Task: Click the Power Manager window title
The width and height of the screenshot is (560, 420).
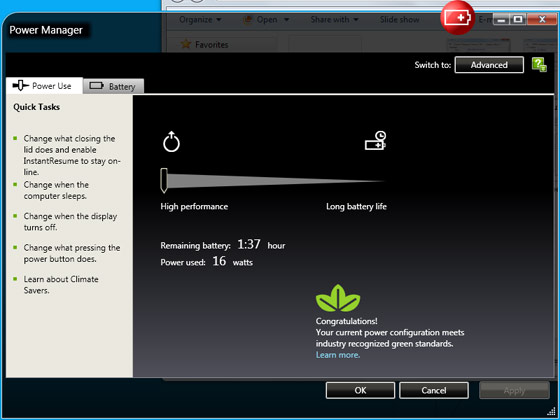Action: click(x=46, y=30)
